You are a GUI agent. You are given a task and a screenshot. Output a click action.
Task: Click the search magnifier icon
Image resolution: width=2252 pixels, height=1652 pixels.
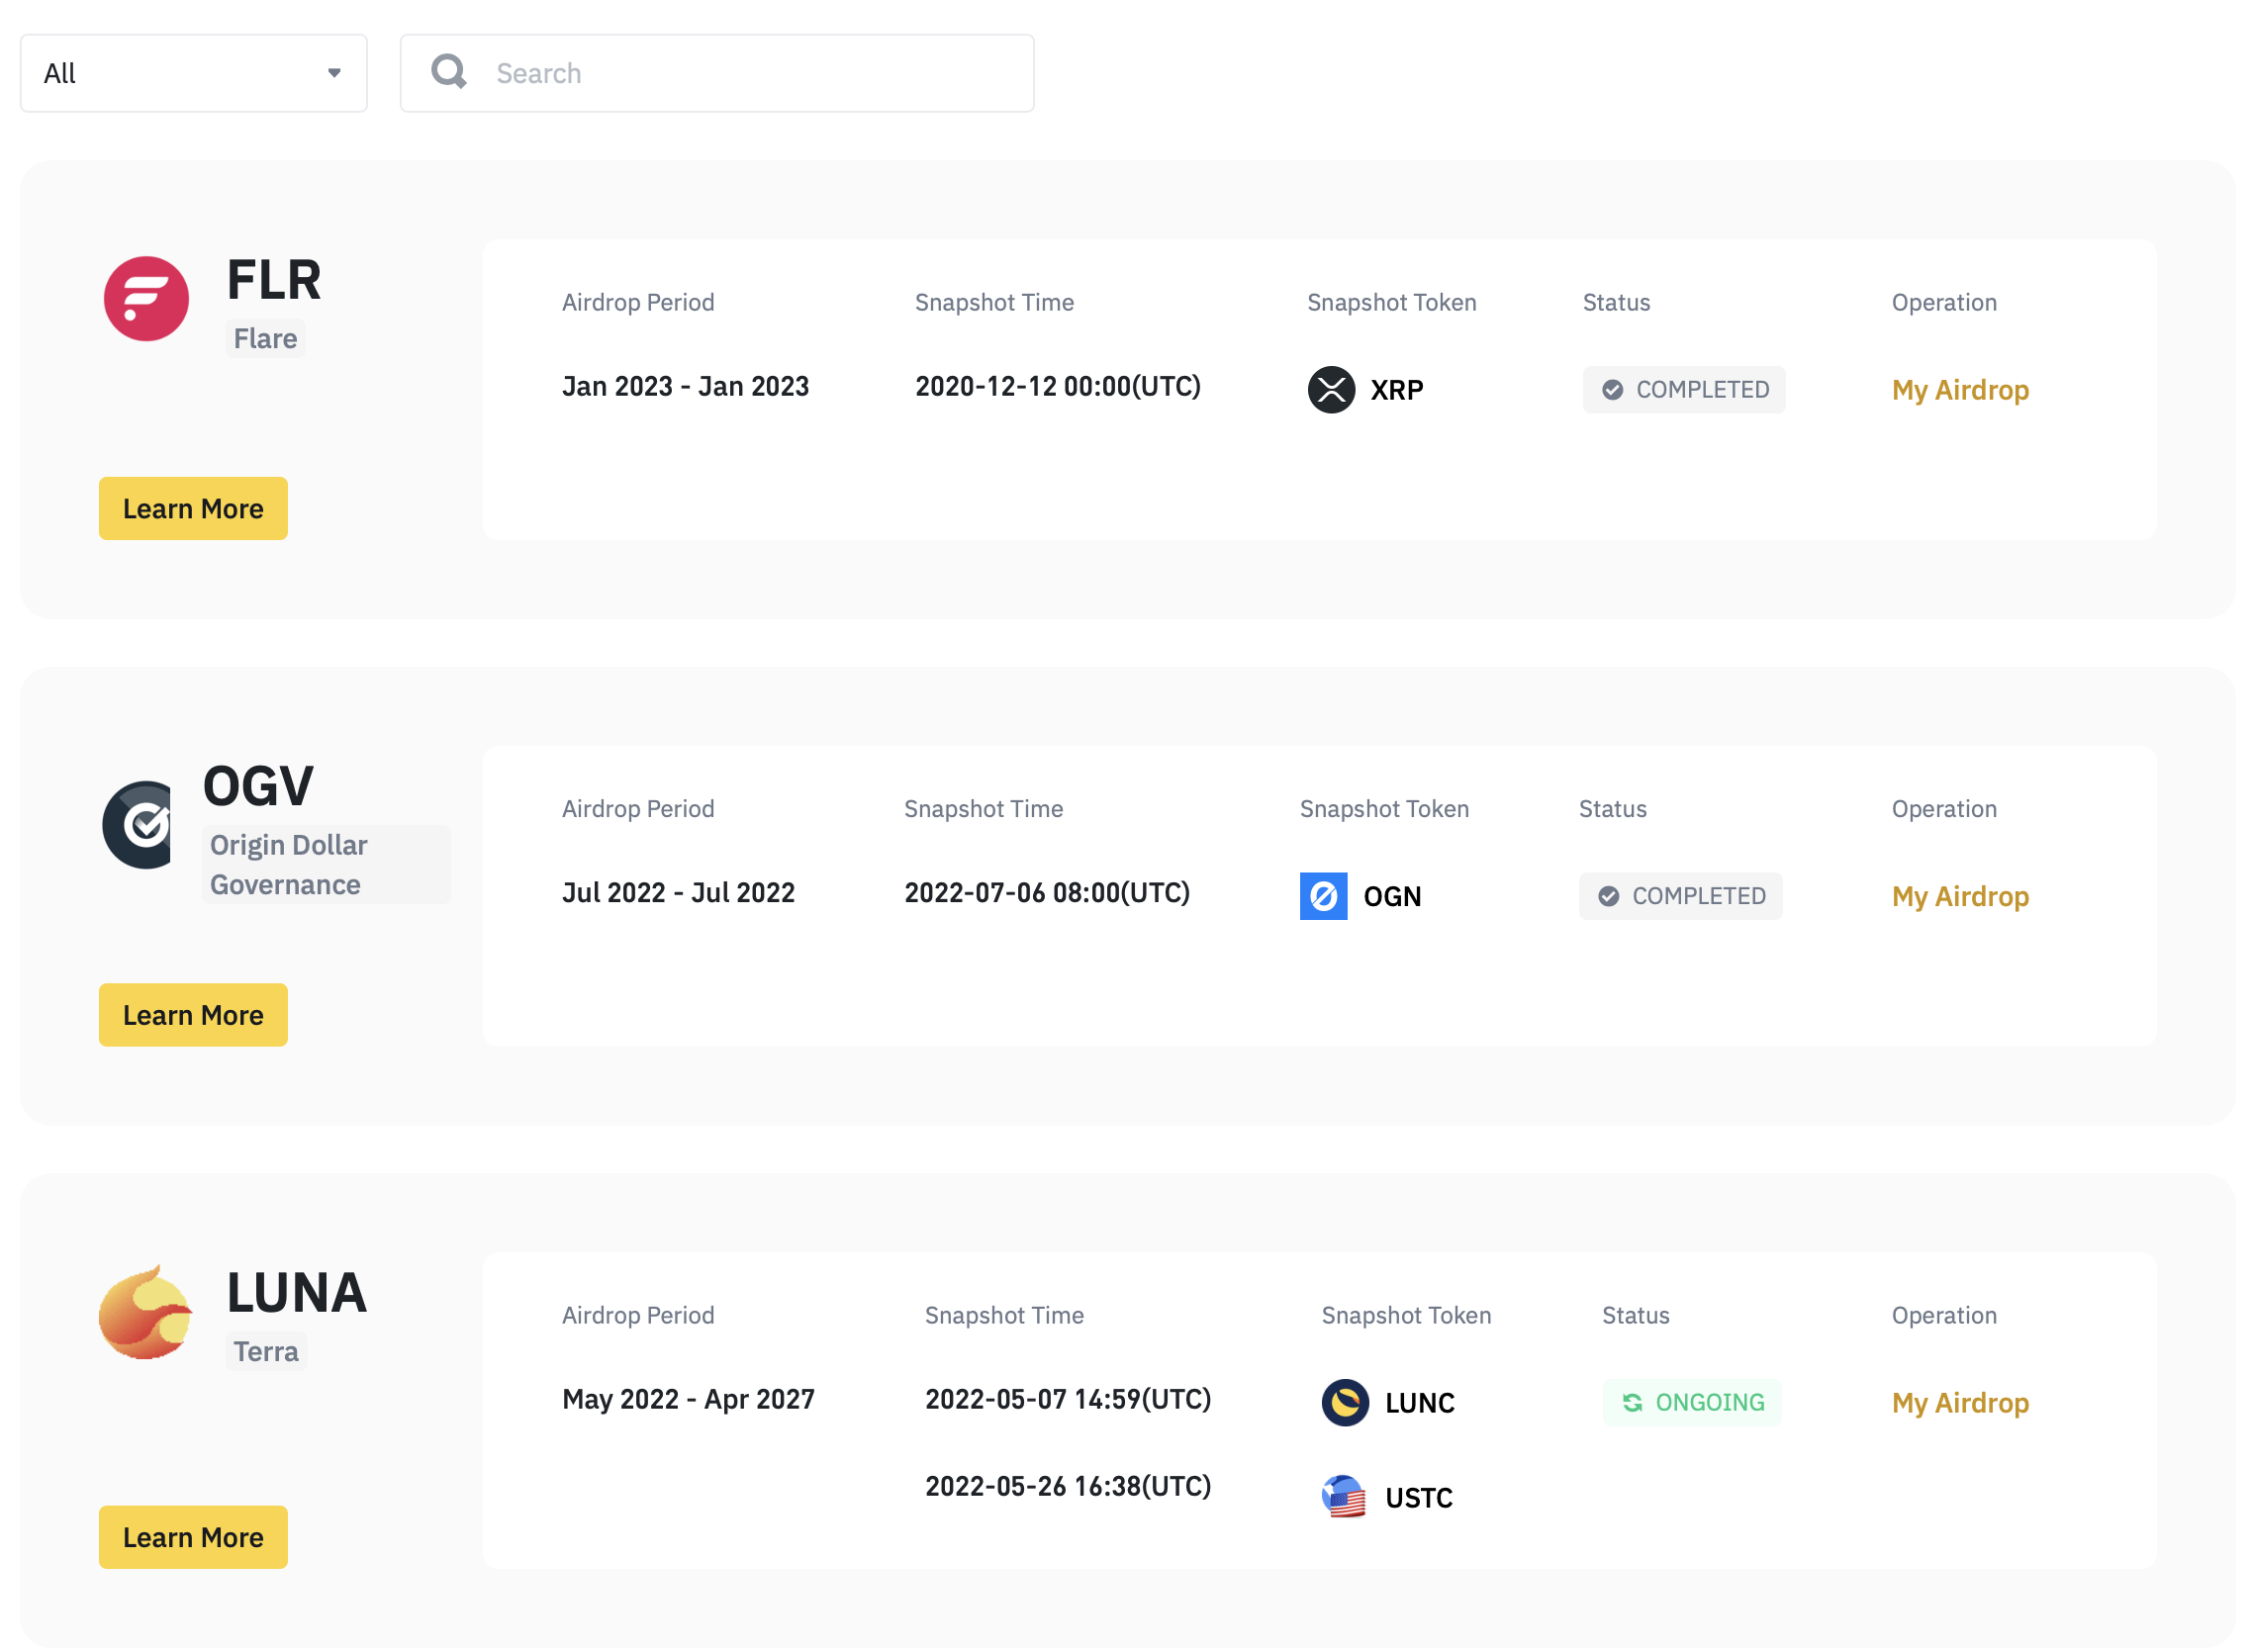449,72
